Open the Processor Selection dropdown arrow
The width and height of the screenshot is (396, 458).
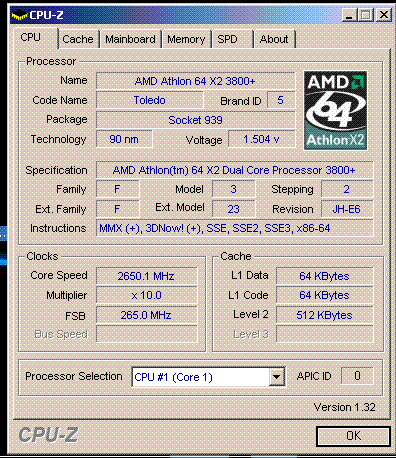(x=276, y=377)
